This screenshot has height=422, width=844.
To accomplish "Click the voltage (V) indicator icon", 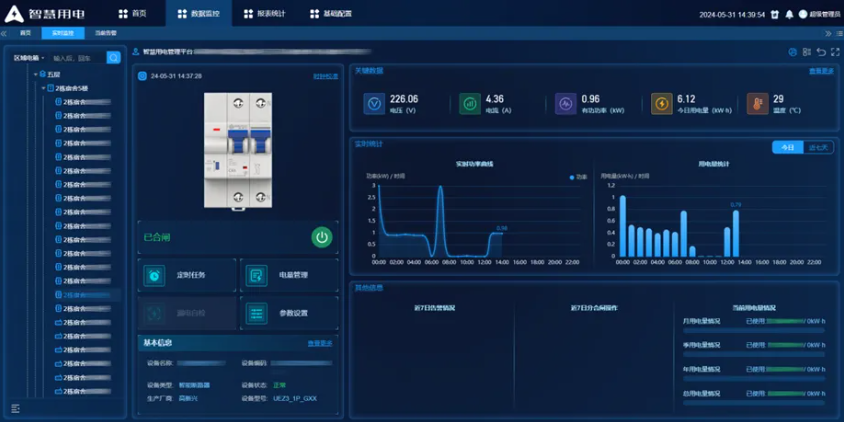I will pos(373,104).
